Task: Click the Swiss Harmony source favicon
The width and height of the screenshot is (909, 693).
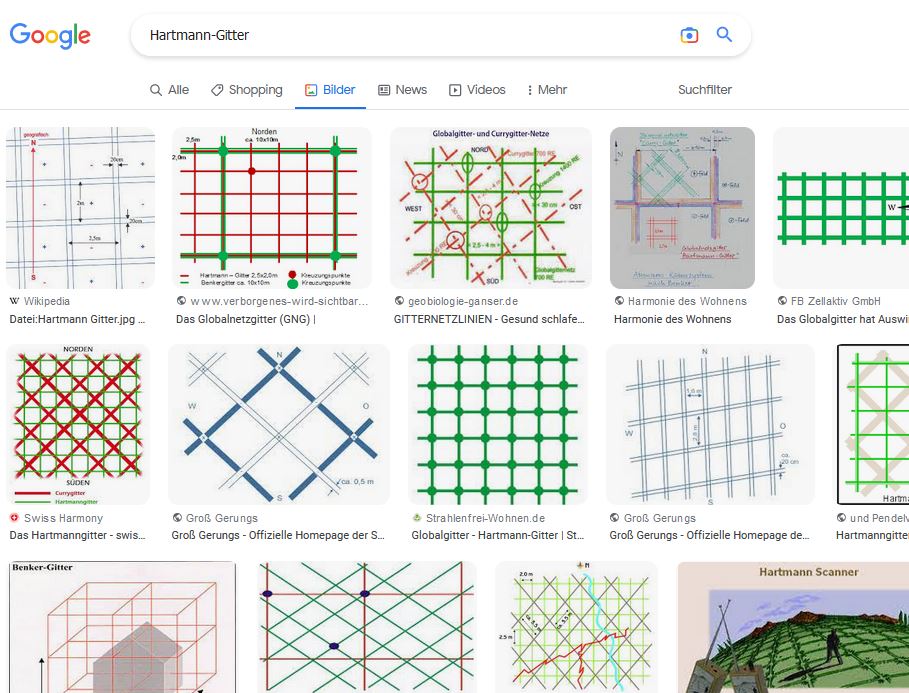Action: click(x=14, y=518)
